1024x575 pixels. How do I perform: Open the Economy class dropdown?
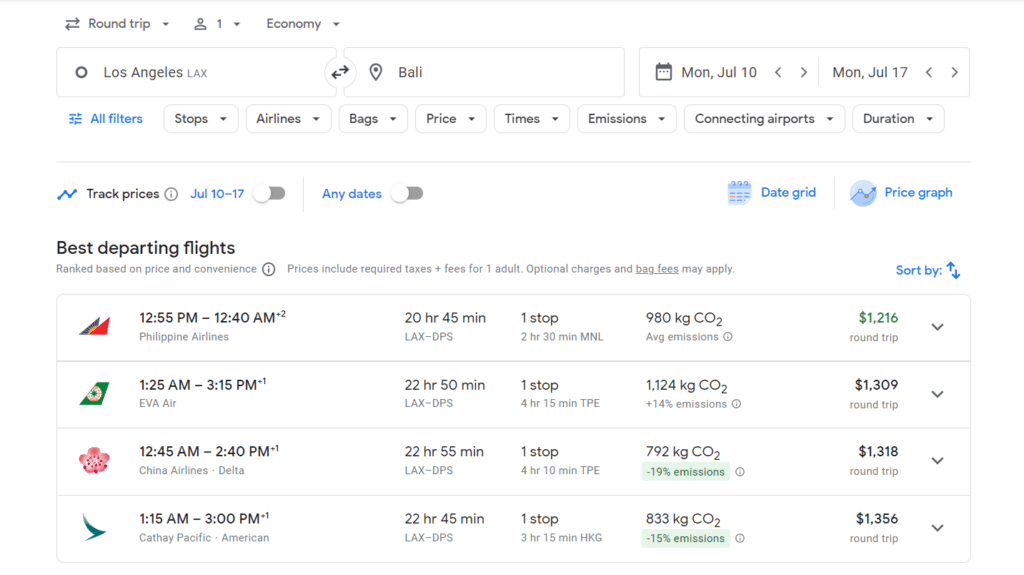click(302, 24)
